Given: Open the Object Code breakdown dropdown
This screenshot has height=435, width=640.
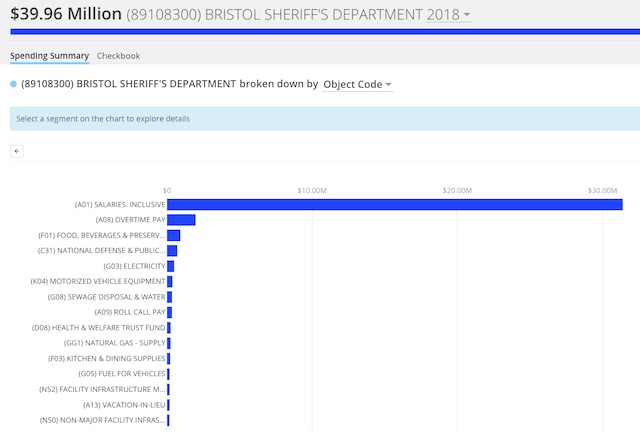Looking at the screenshot, I should click(x=358, y=84).
